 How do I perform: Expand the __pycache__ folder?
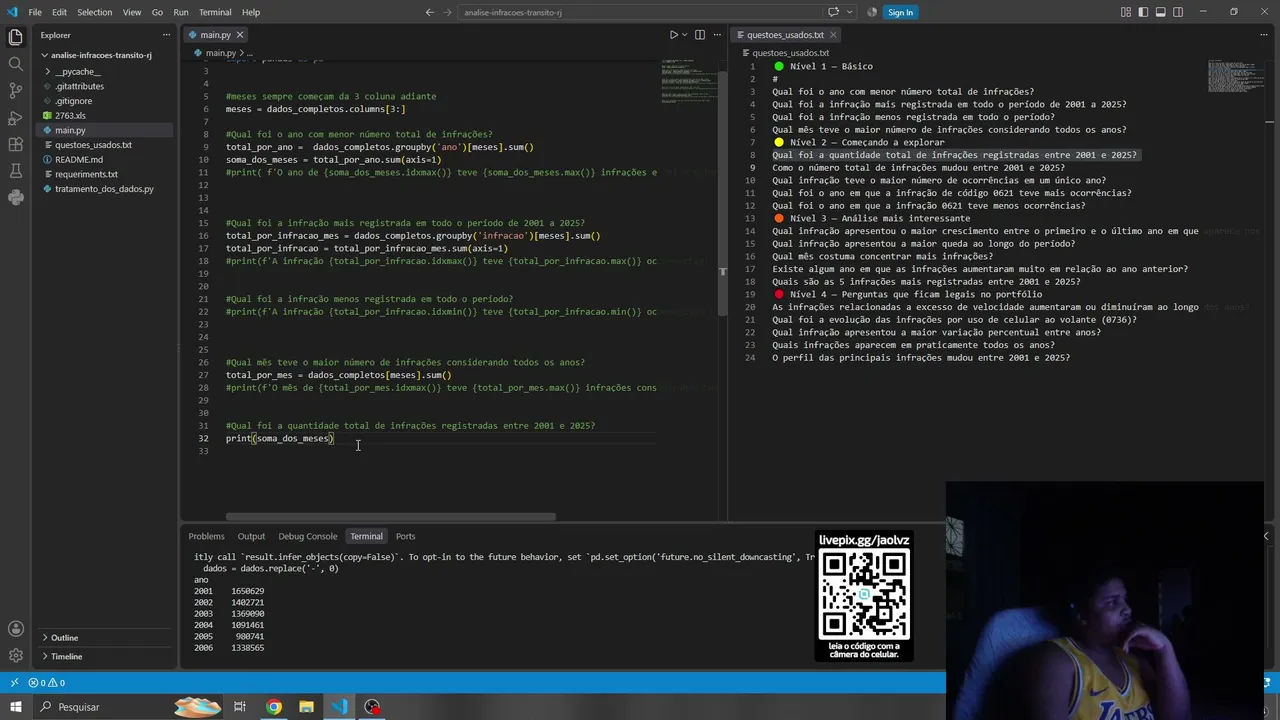coord(77,72)
